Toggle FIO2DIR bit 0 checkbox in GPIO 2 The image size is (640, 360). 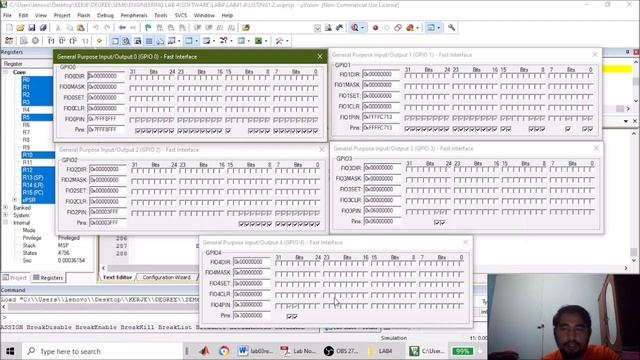[317, 171]
